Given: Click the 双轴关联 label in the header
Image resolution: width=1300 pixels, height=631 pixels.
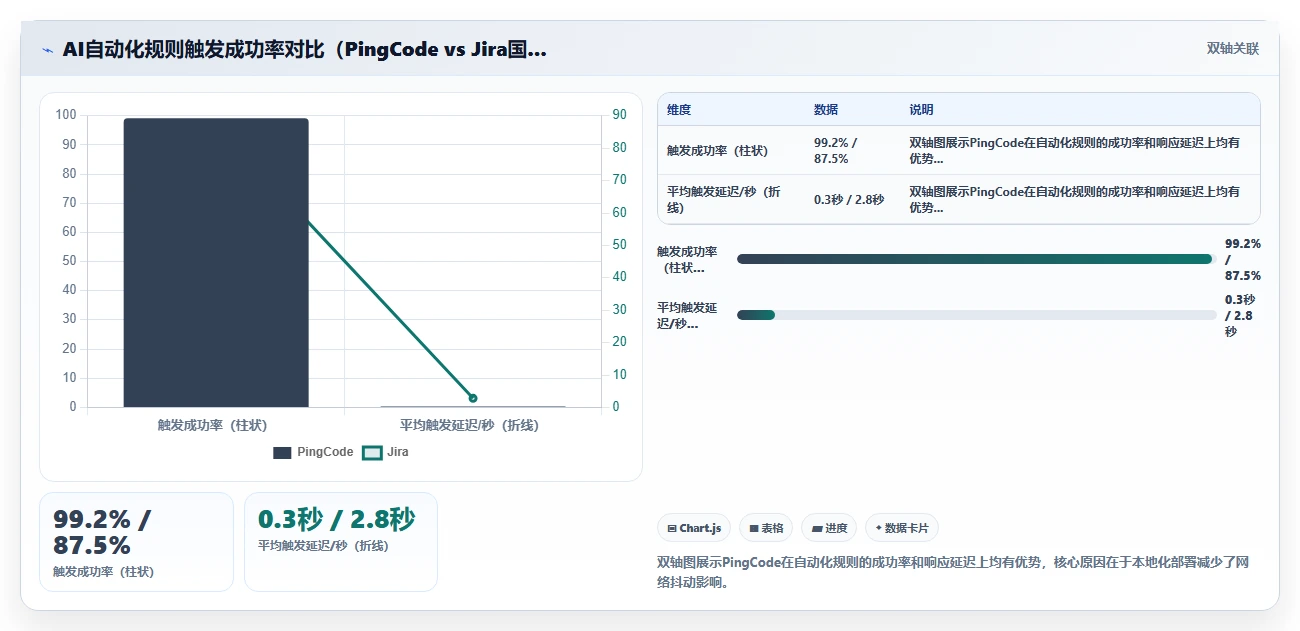Looking at the screenshot, I should (1232, 49).
